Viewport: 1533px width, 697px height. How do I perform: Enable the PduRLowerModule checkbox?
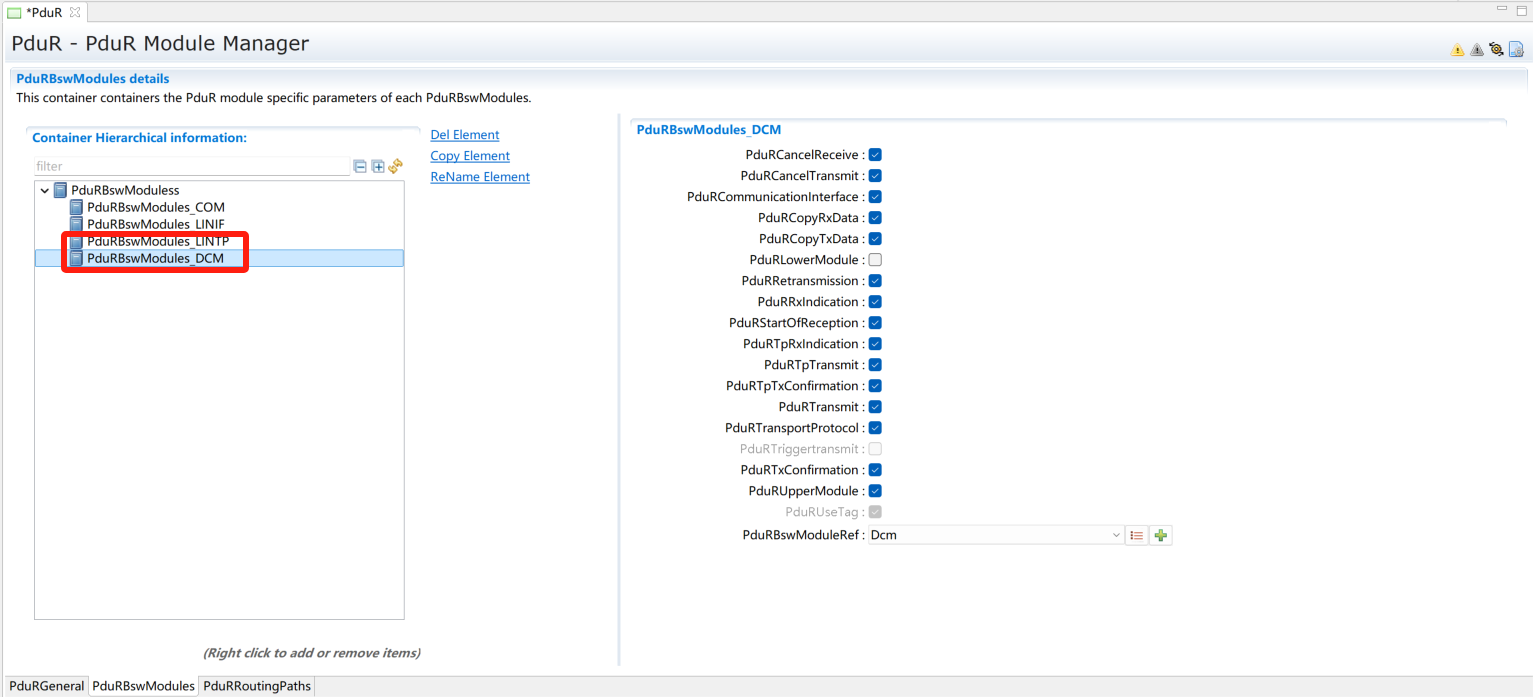(x=875, y=260)
